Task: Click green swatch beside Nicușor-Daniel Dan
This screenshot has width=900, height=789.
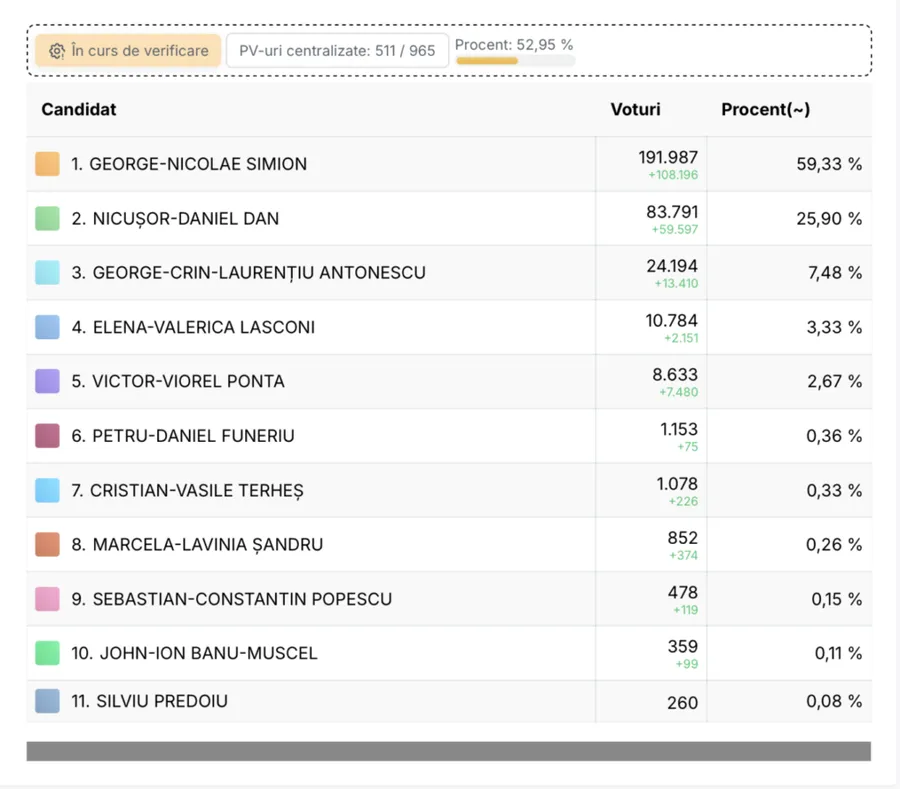Action: point(47,218)
